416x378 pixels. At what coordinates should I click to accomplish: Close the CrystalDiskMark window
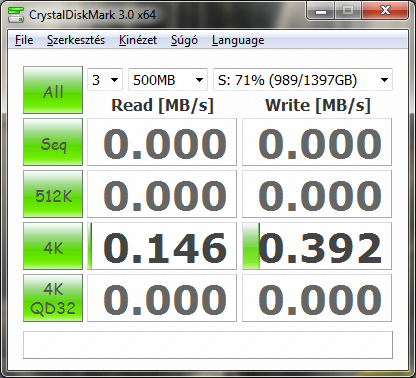pyautogui.click(x=385, y=11)
